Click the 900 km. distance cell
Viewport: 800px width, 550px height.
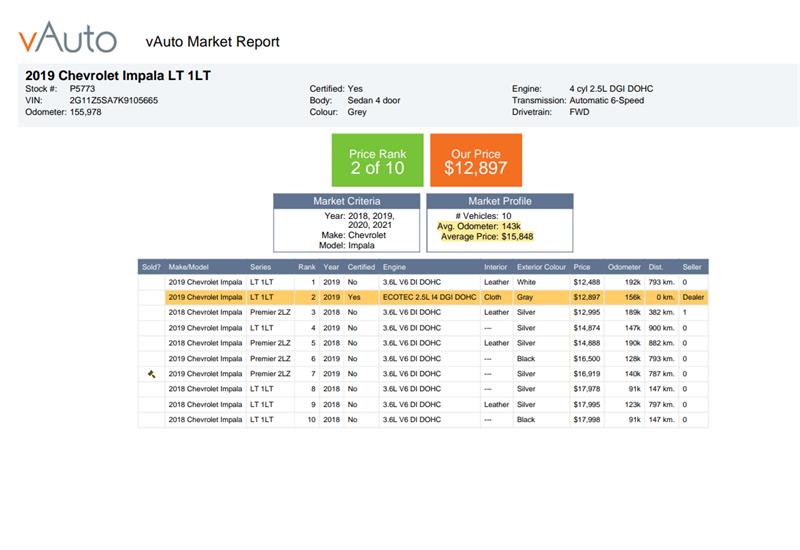pyautogui.click(x=661, y=328)
